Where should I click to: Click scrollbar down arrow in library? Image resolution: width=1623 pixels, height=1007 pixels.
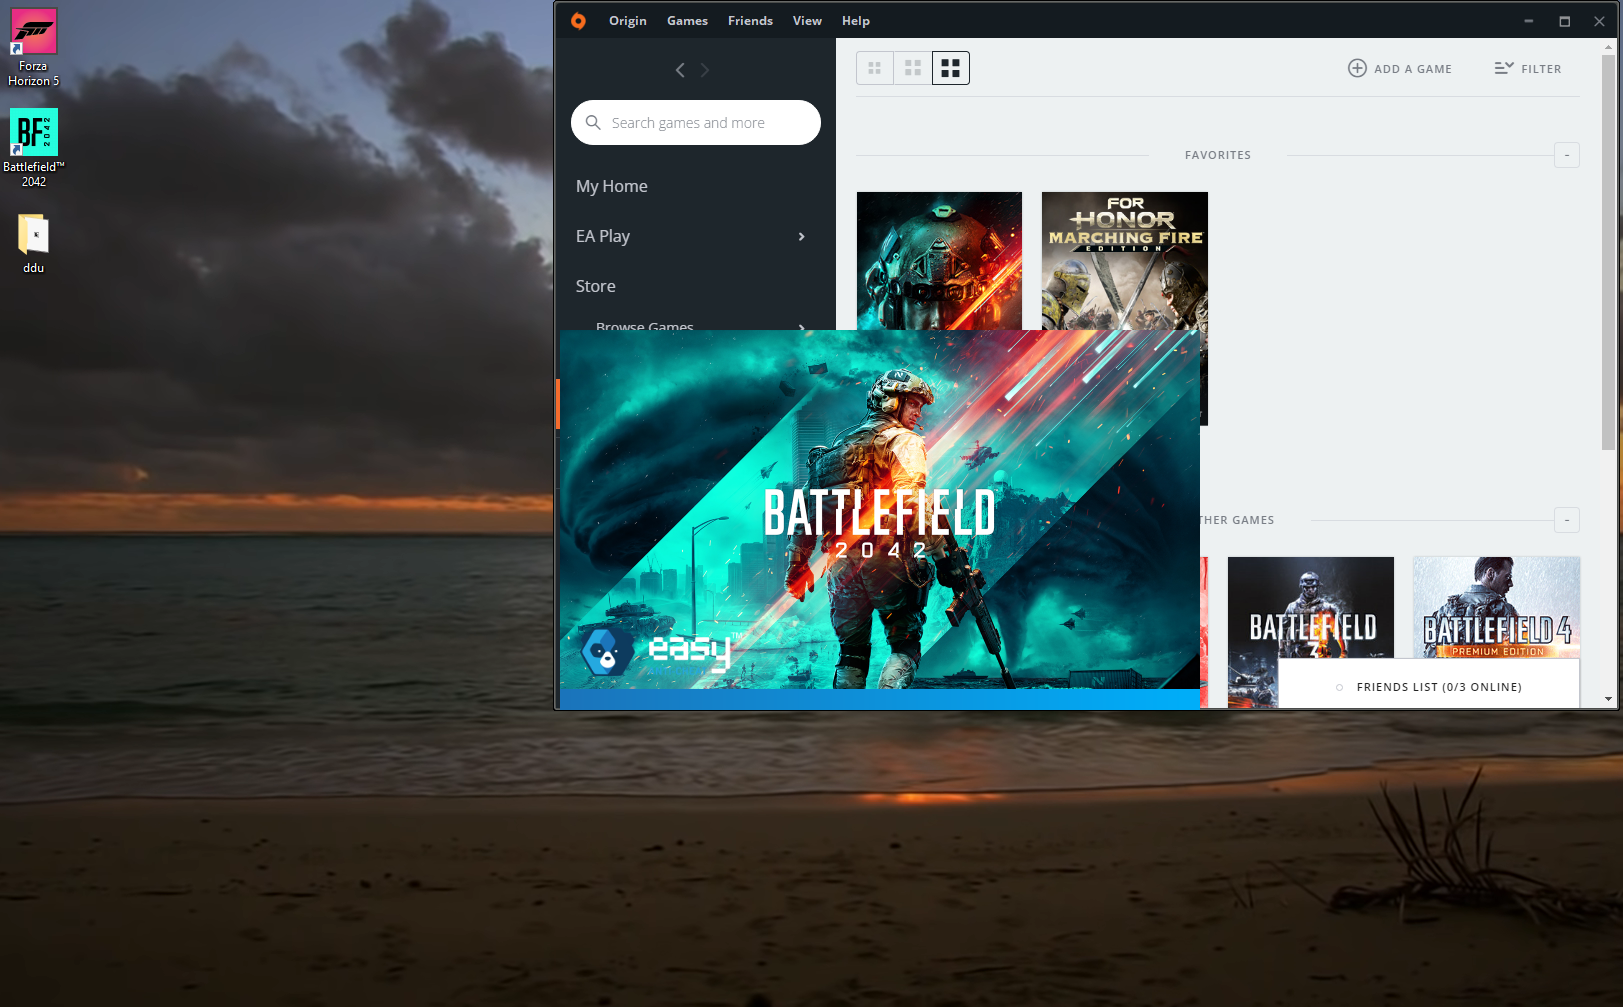pos(1608,699)
